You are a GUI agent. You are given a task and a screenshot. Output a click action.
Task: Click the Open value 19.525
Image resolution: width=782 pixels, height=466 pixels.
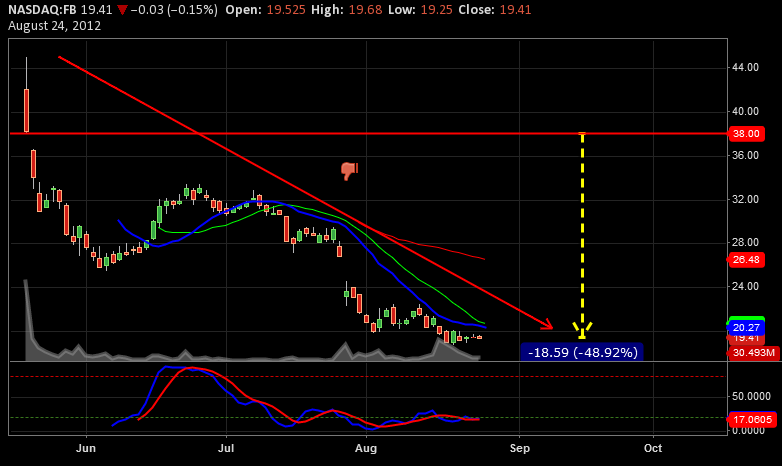(286, 9)
